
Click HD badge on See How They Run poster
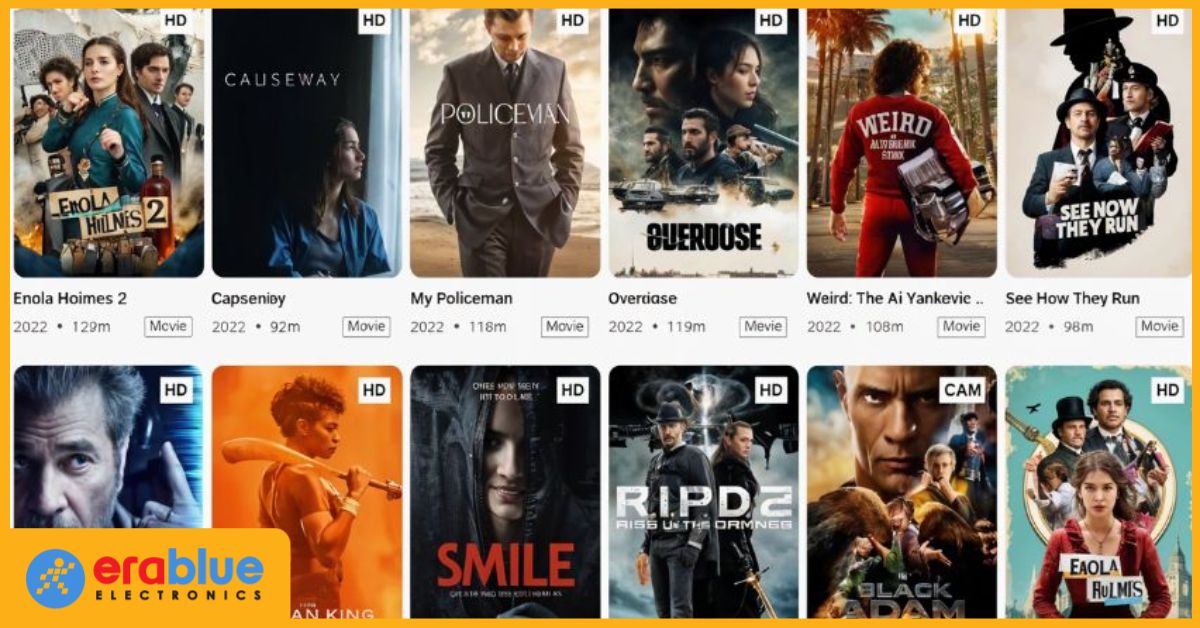[1167, 20]
